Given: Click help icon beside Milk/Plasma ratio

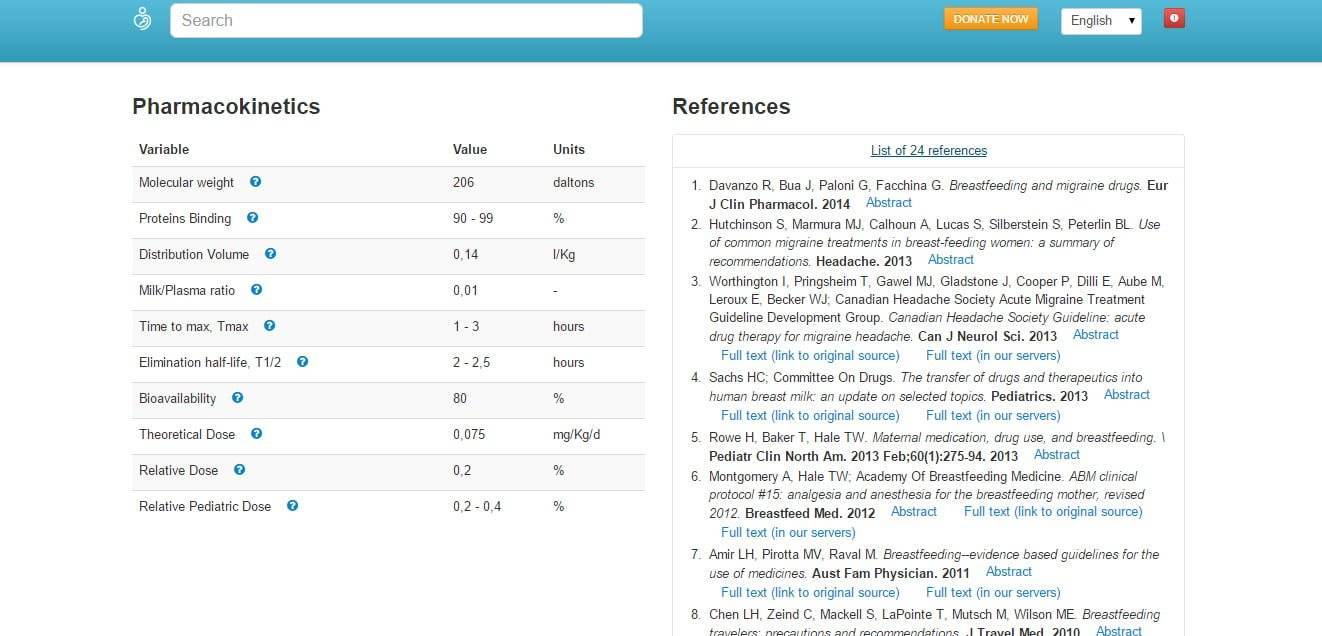Looking at the screenshot, I should tap(257, 290).
